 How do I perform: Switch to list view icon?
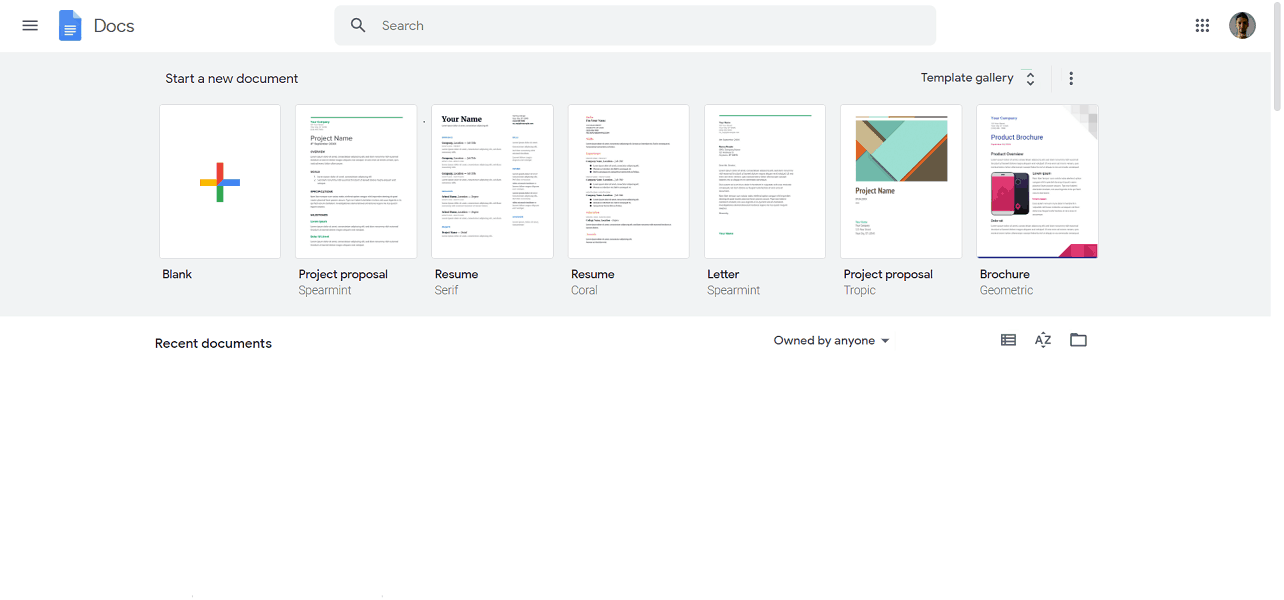(1008, 340)
